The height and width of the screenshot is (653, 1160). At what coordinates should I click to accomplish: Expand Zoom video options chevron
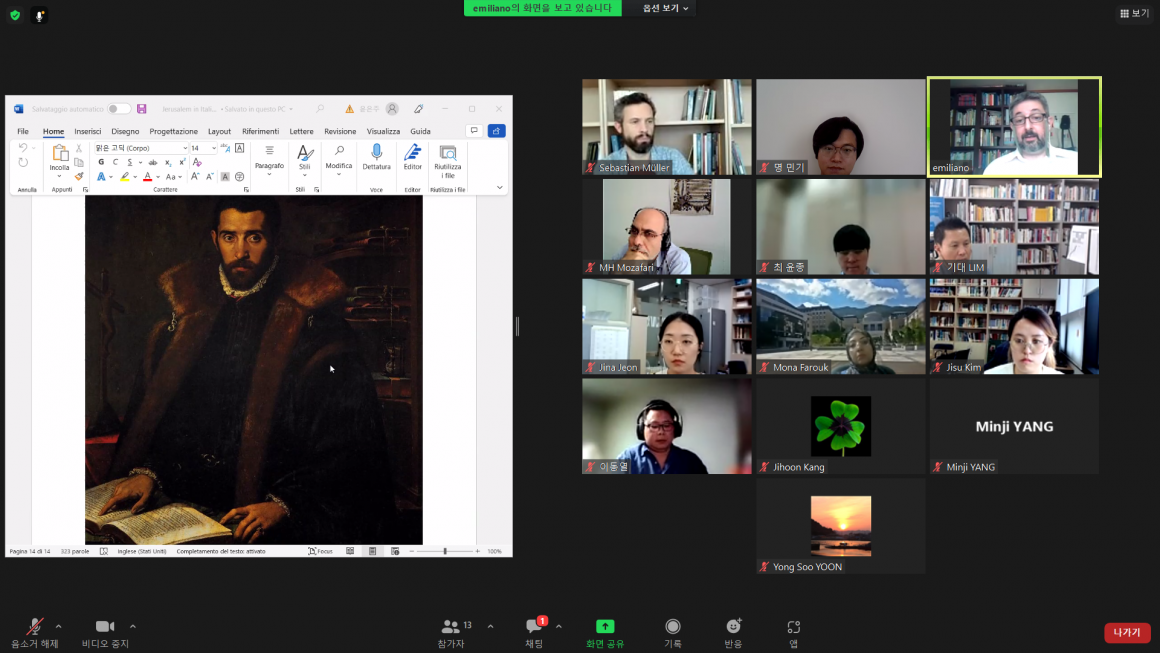[132, 626]
